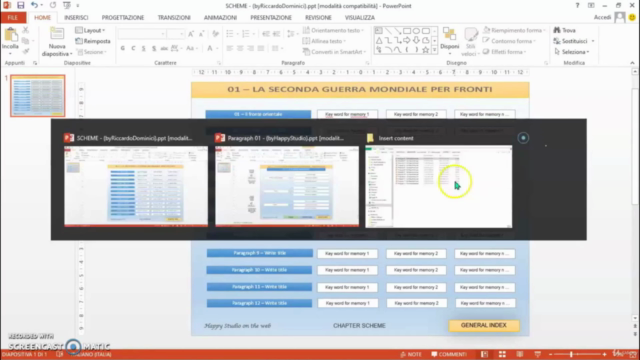Click the Format Painter brush icon

(x=26, y=51)
